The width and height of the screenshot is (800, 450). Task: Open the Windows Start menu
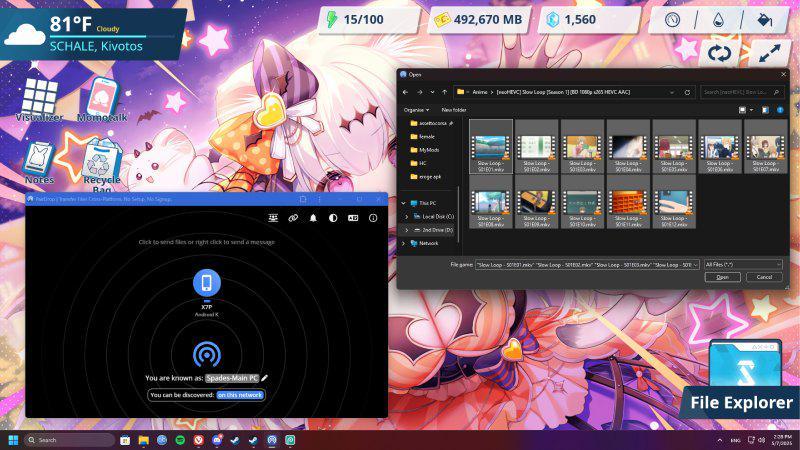tap(14, 440)
